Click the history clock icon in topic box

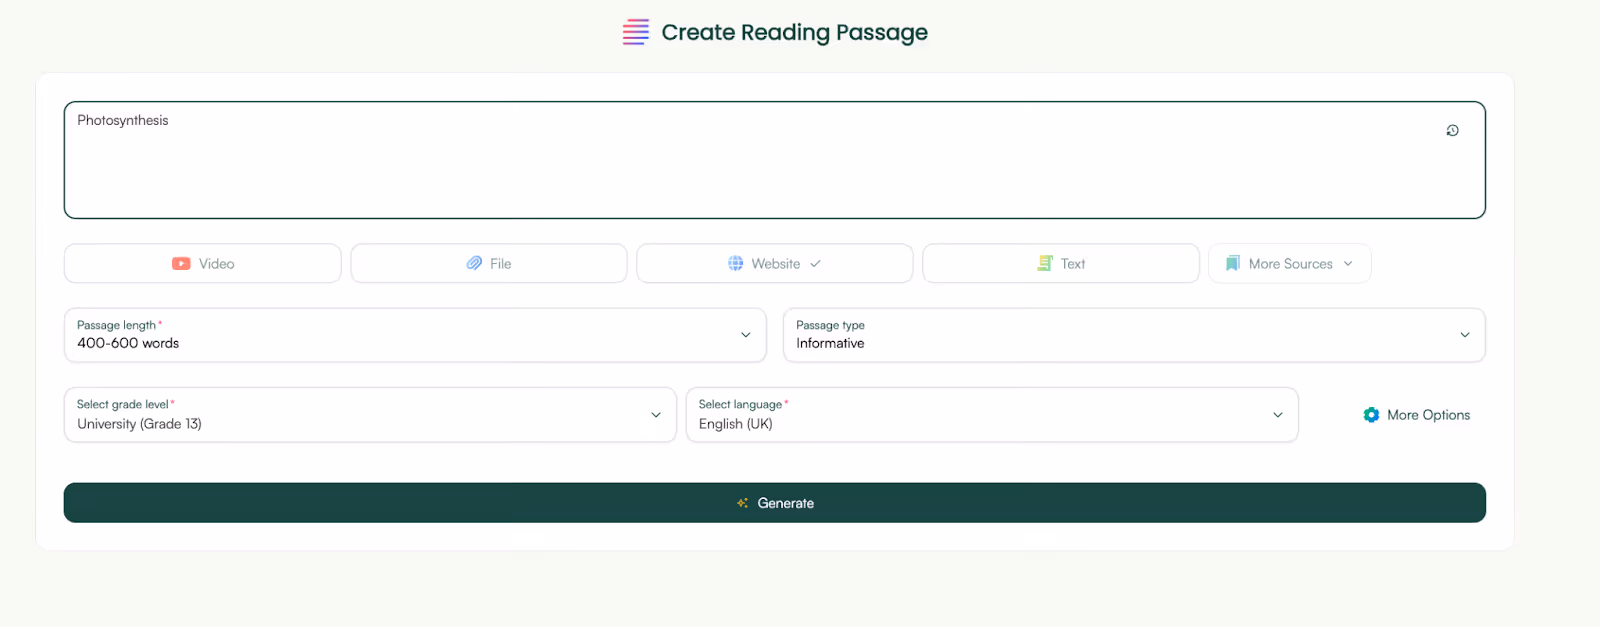[x=1452, y=131]
